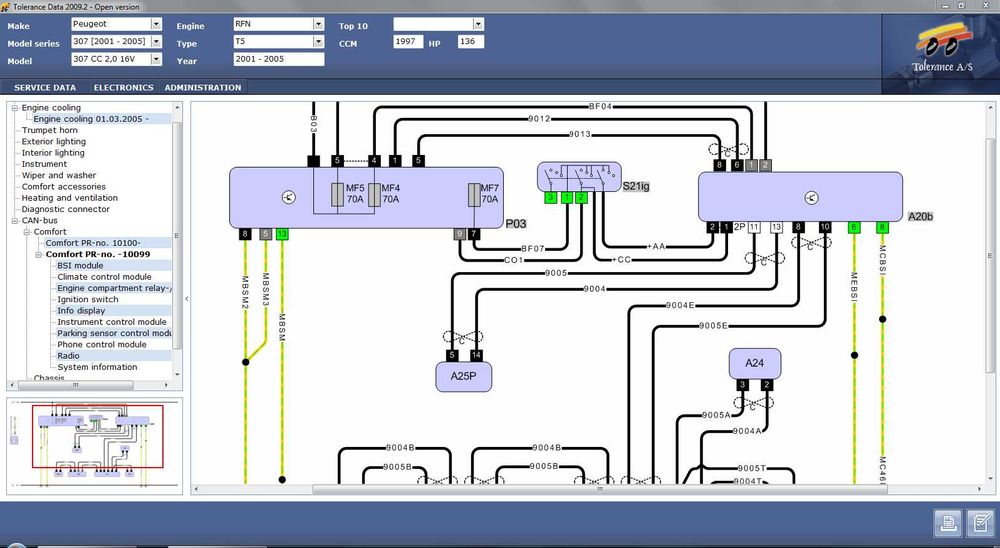Screen dimensions: 1000x548
Task: Click the diagram overview thumbnail
Action: [x=94, y=446]
